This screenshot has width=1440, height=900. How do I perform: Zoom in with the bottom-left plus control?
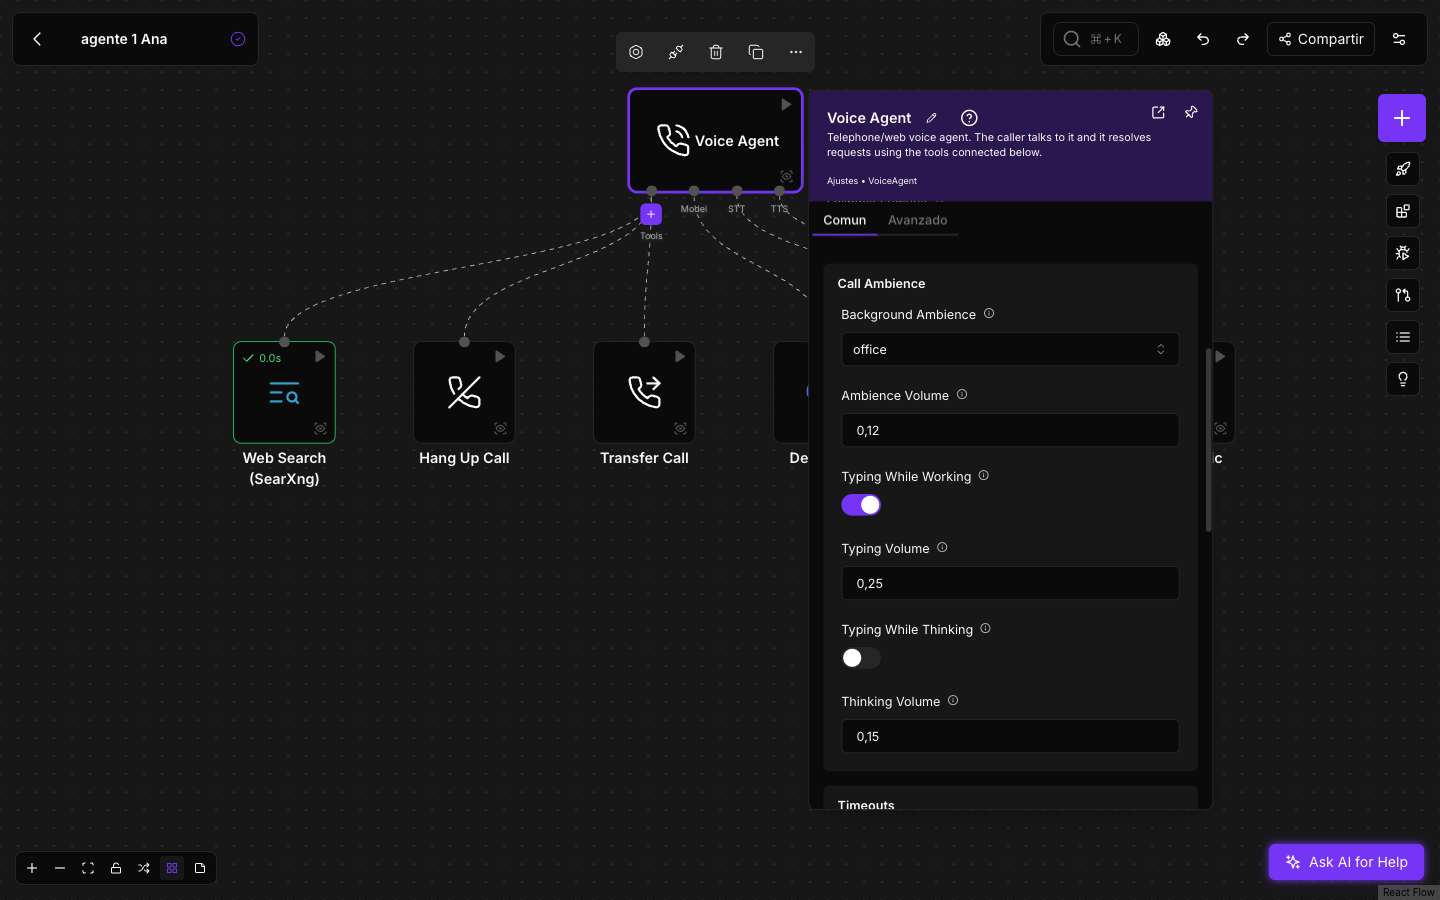point(32,868)
